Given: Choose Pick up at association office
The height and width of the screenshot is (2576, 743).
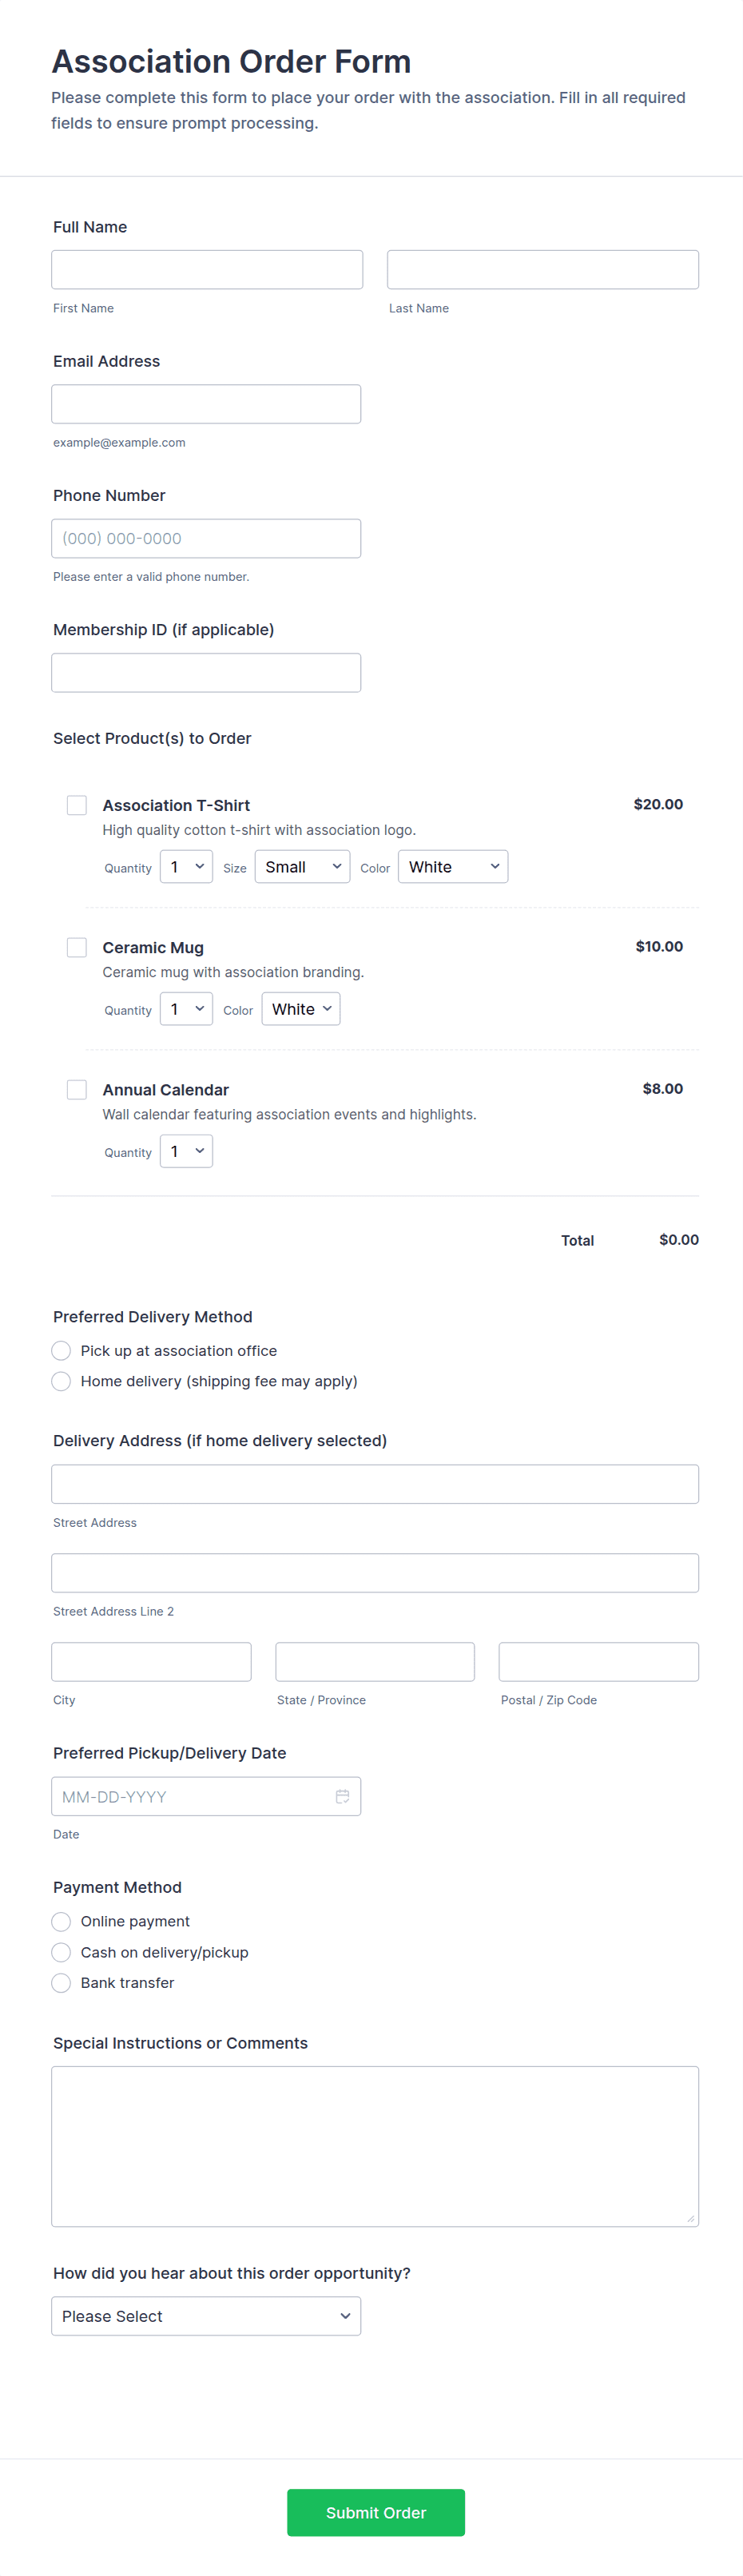Looking at the screenshot, I should click(61, 1350).
